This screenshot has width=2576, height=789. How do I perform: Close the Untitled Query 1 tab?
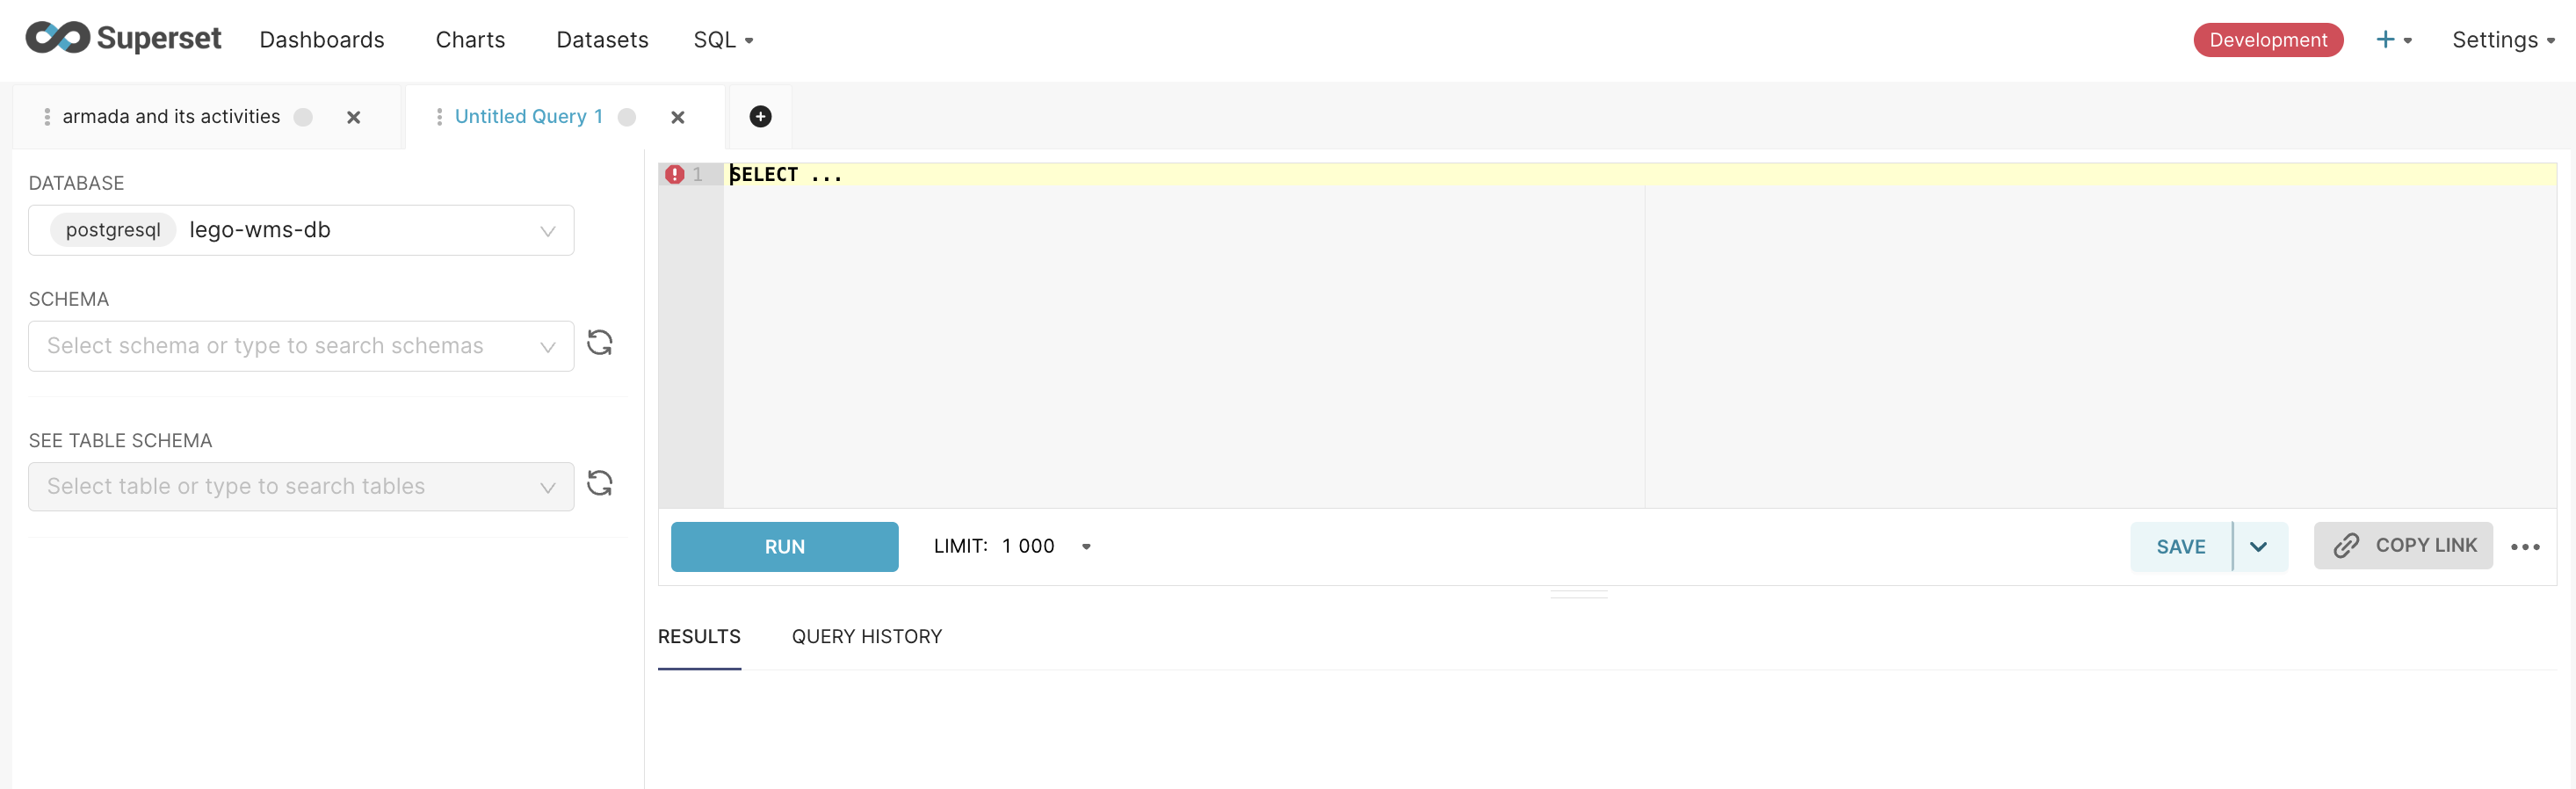tap(678, 117)
